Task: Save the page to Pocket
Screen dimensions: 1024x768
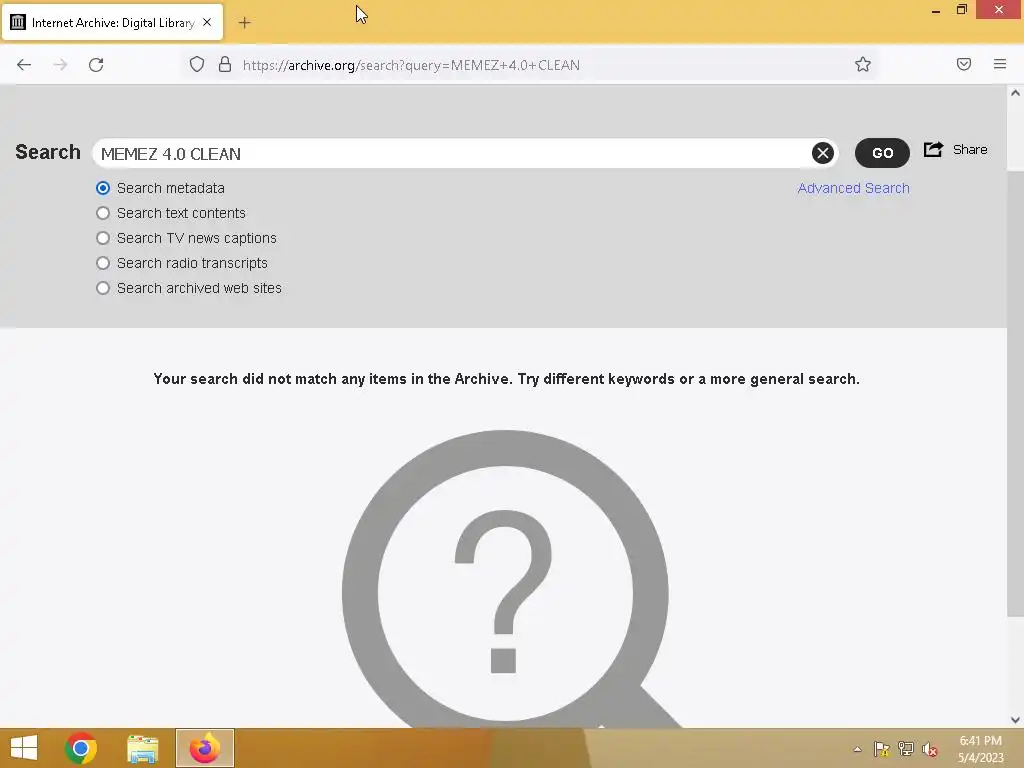Action: pos(964,64)
